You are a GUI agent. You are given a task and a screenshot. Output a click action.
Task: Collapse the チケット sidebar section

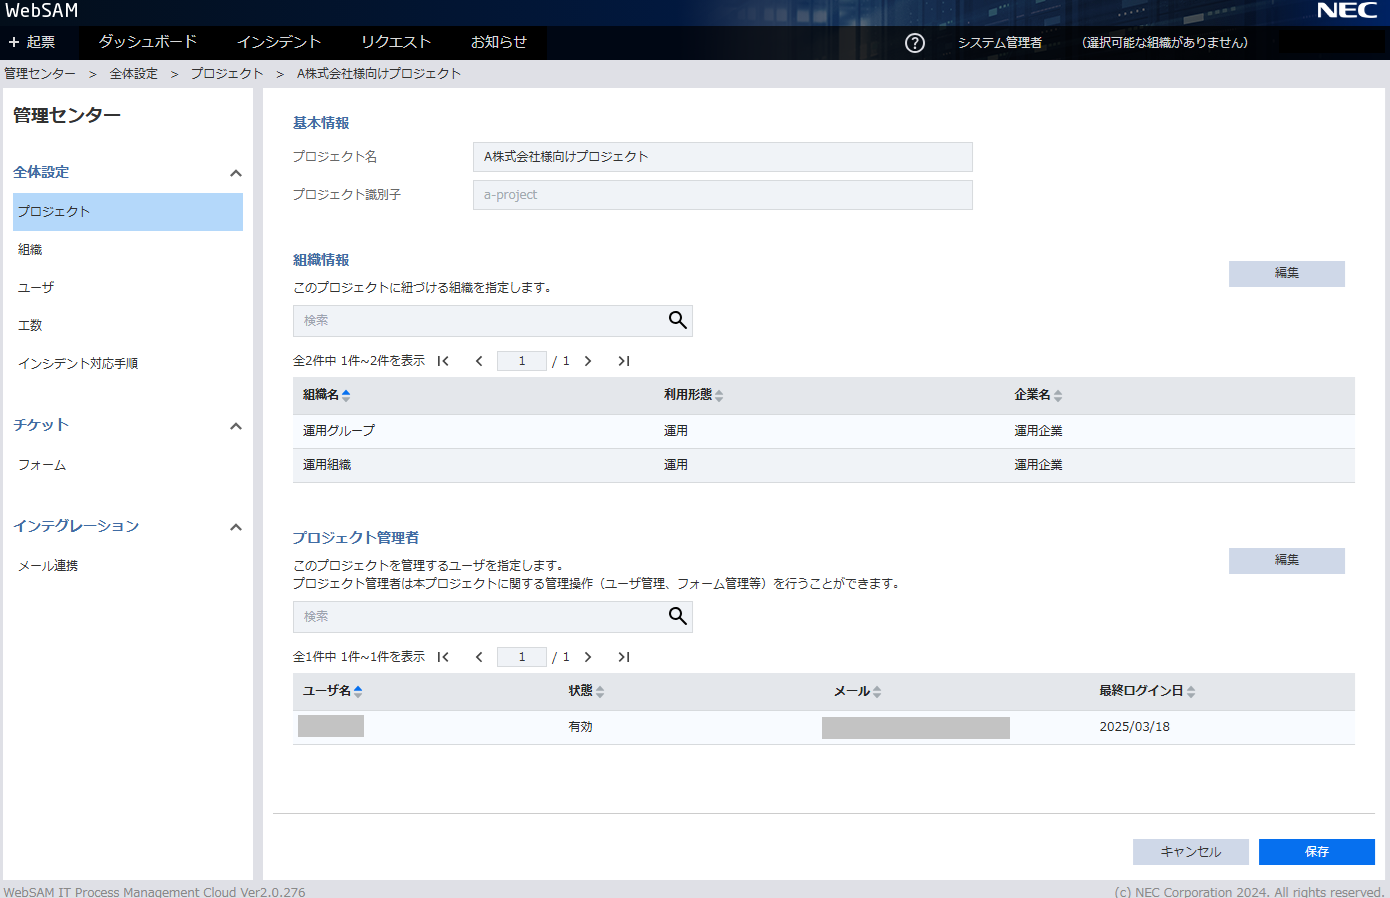pyautogui.click(x=236, y=426)
